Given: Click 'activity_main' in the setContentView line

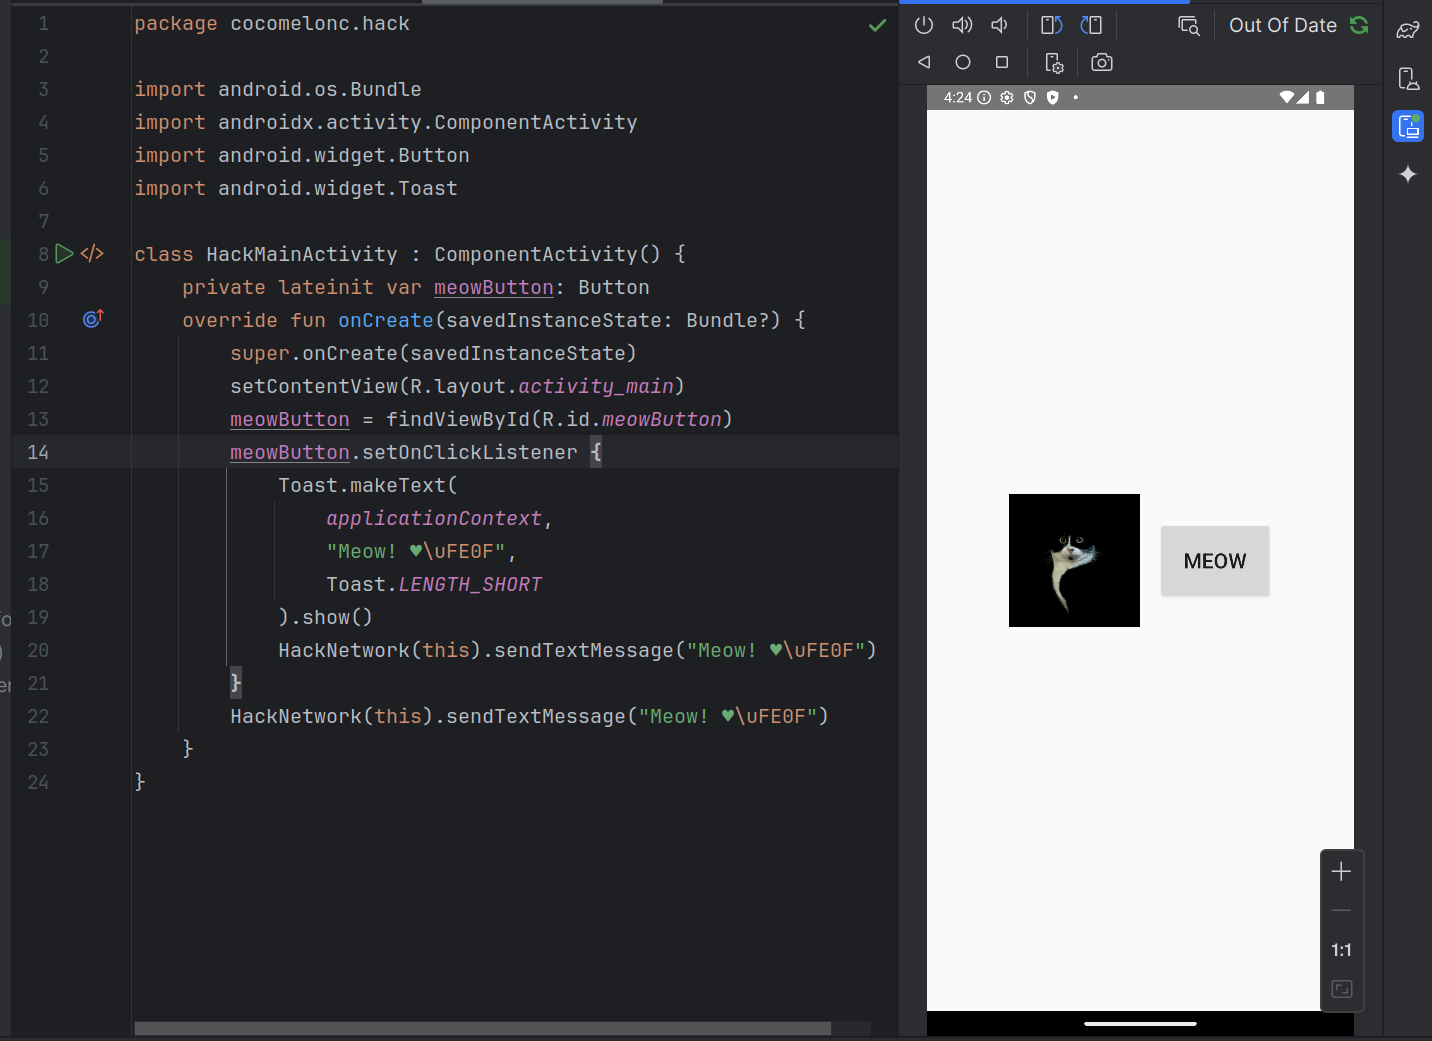Looking at the screenshot, I should pos(596,386).
